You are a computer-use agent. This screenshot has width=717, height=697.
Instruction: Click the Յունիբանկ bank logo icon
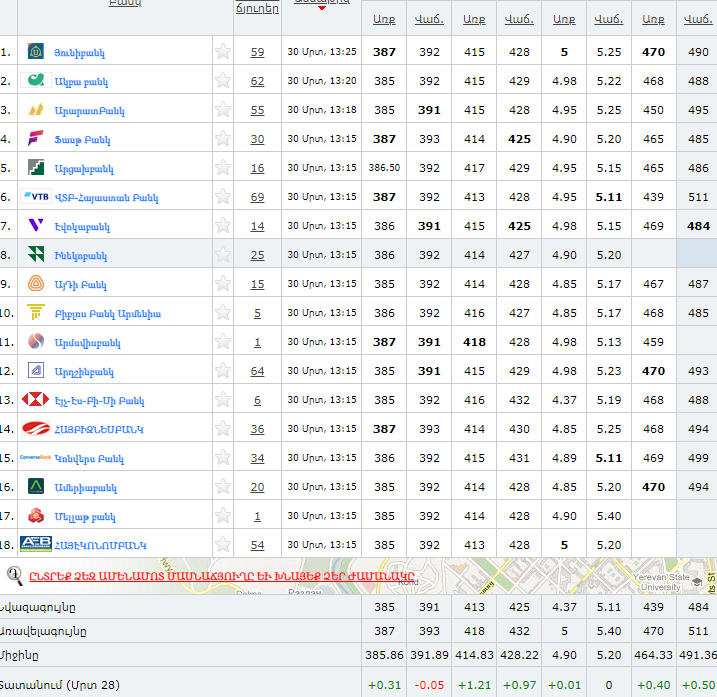point(36,51)
